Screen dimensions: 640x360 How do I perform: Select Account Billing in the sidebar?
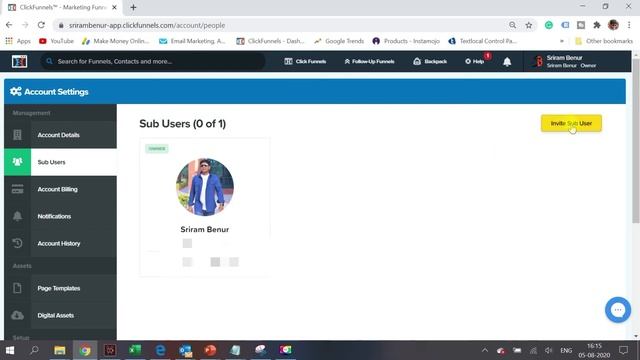(60, 189)
